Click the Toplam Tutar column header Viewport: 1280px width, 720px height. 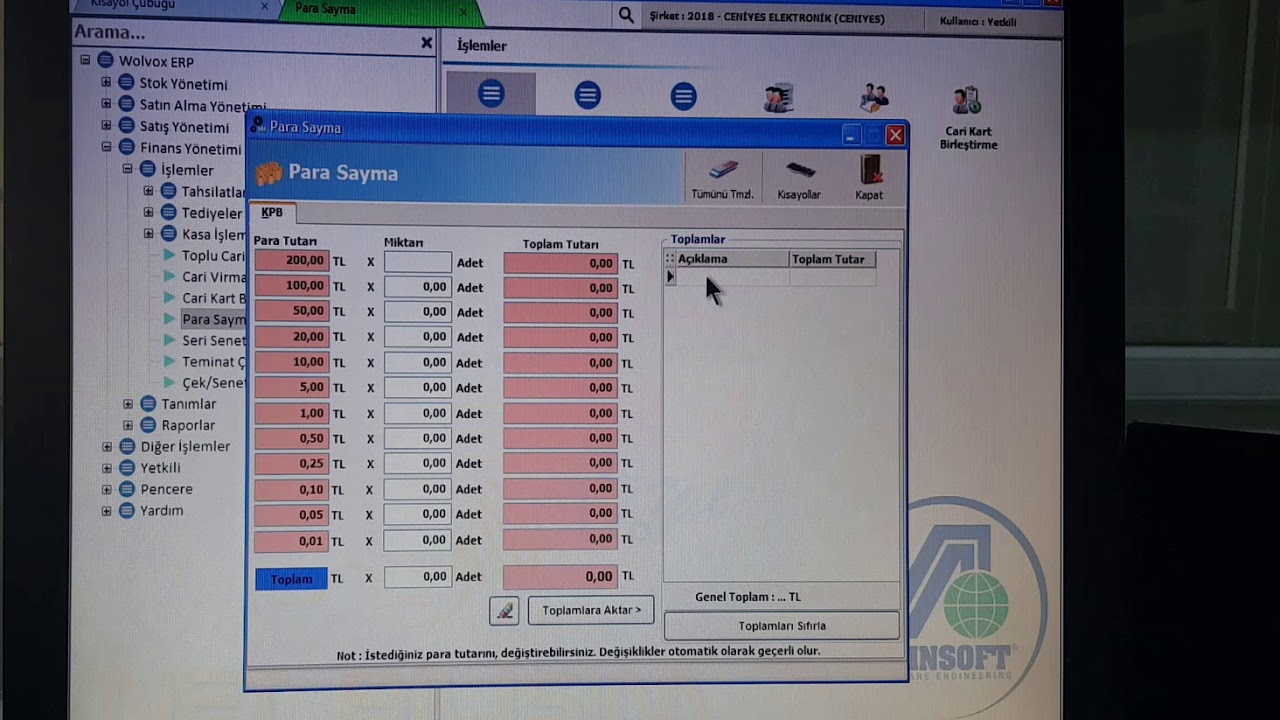[832, 259]
